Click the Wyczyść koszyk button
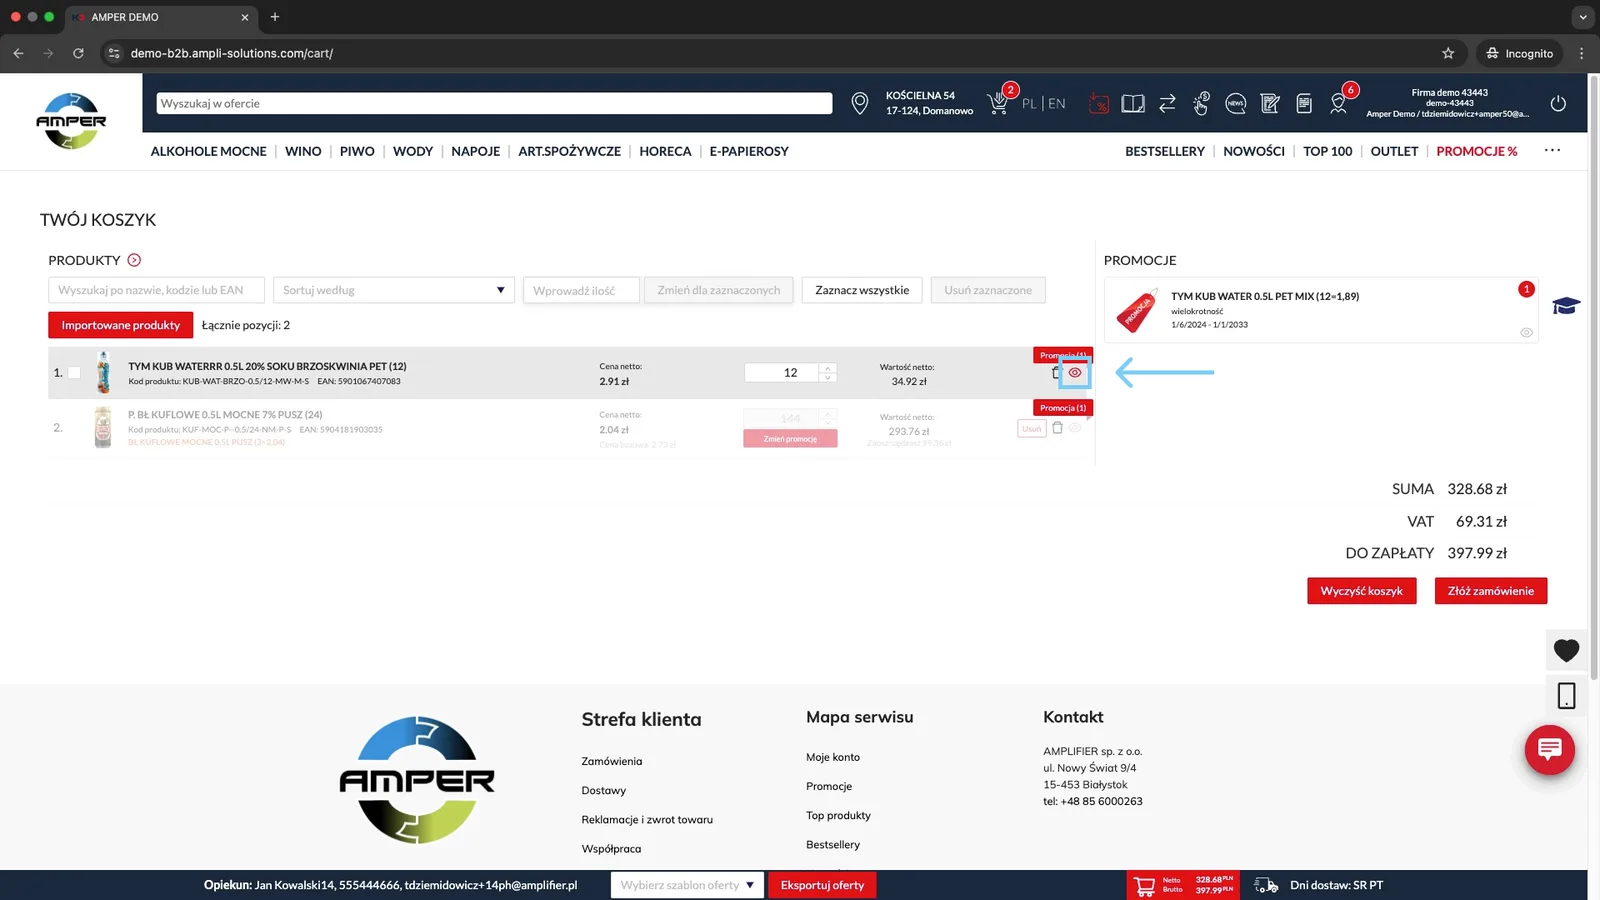Screen dimensions: 1600x900 click(1361, 591)
